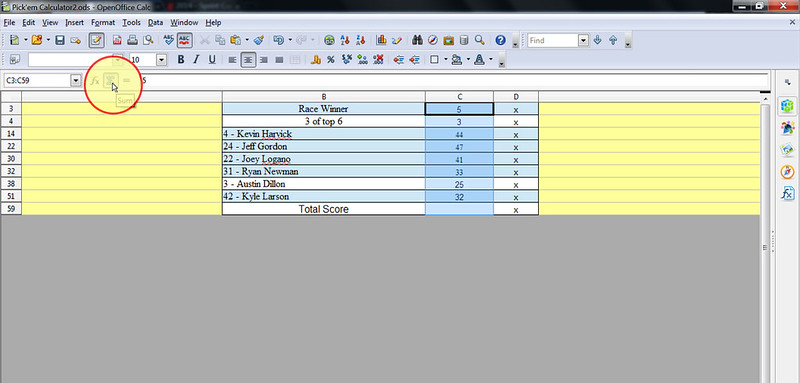The width and height of the screenshot is (800, 383).
Task: Export directly as PDF
Action: click(117, 40)
